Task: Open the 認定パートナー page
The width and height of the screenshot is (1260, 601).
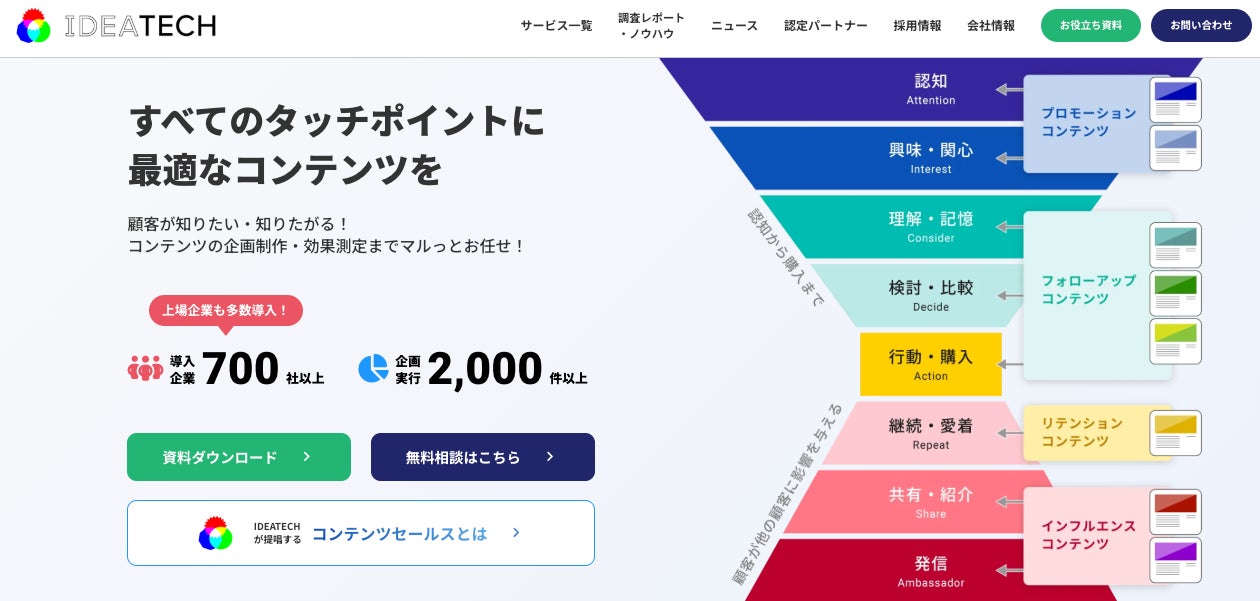Action: click(x=825, y=26)
